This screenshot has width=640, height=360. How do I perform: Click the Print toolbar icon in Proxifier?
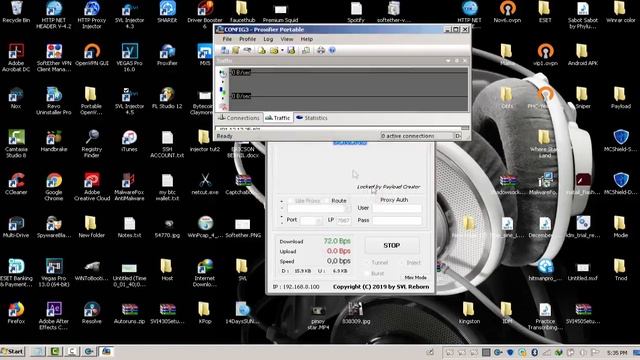coord(321,50)
